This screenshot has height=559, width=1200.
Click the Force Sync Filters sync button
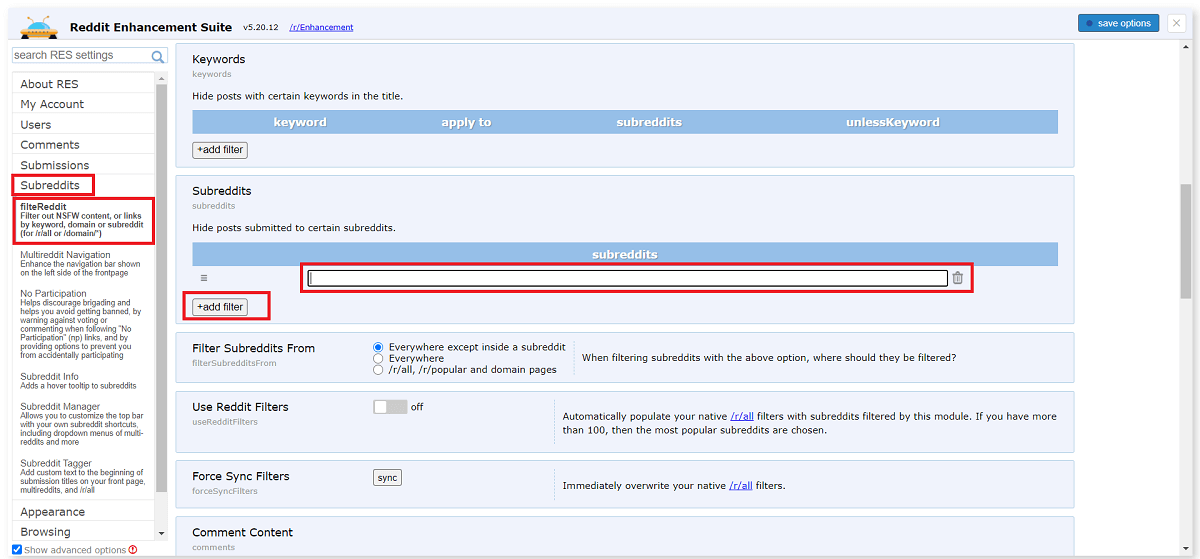387,478
